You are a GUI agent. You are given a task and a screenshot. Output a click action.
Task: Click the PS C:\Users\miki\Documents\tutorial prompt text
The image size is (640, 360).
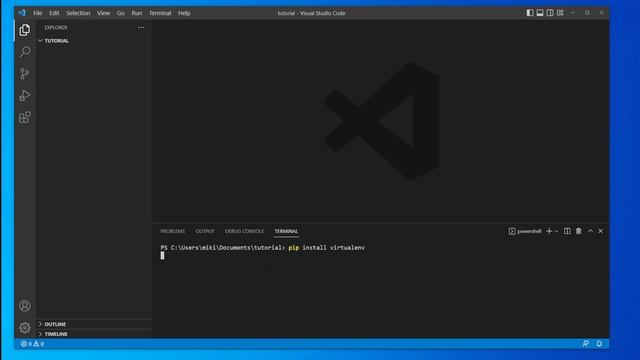coord(222,248)
